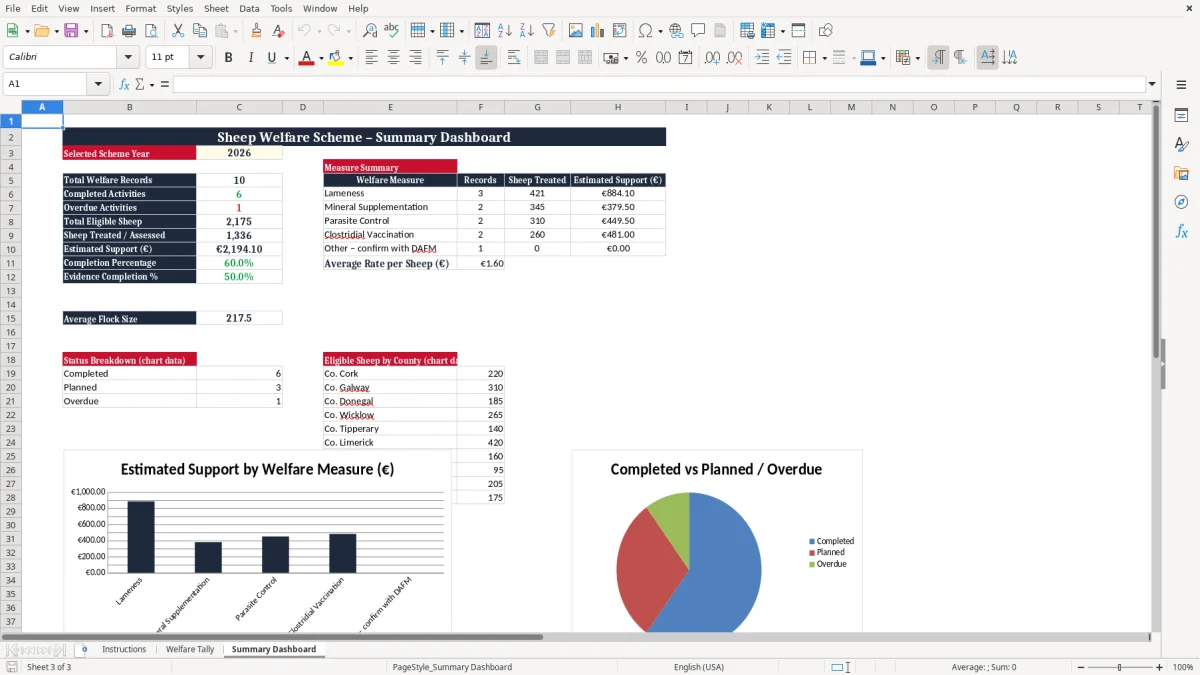Screen dimensions: 1200x675
Task: Toggle Bold formatting
Action: click(228, 58)
